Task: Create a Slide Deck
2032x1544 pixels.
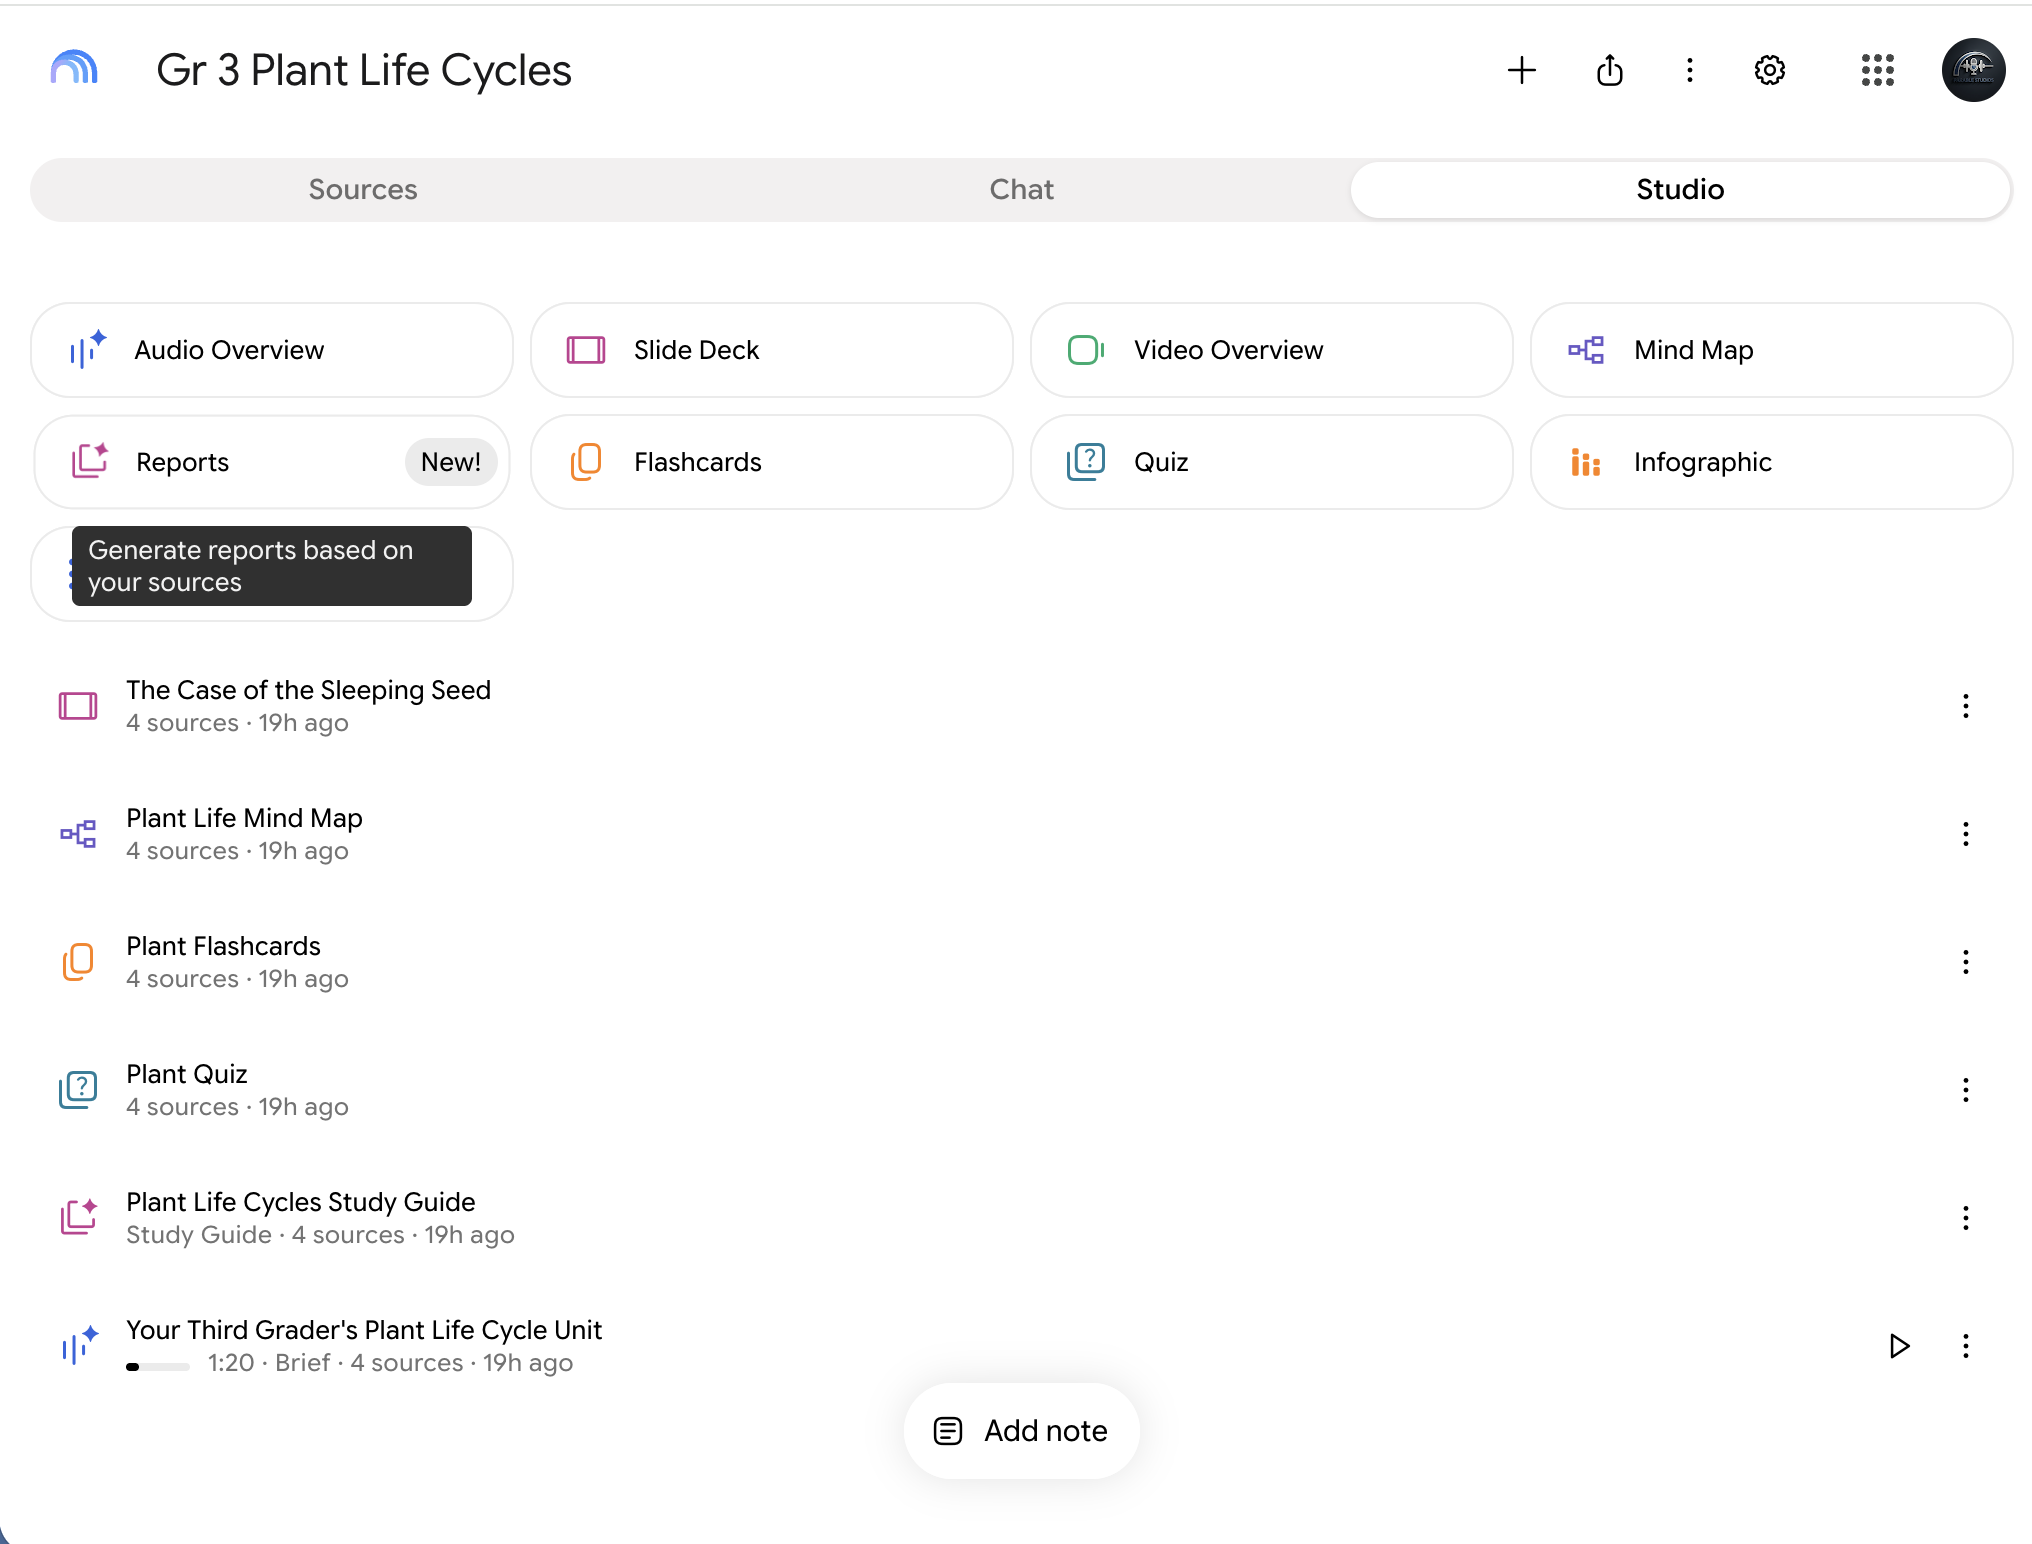Action: pos(772,350)
